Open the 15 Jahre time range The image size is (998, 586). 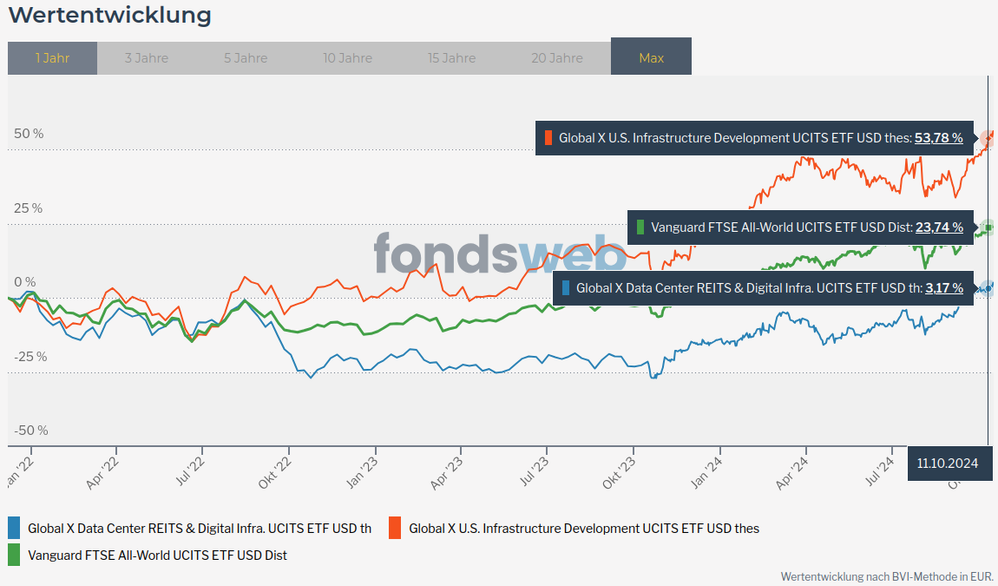(x=451, y=58)
